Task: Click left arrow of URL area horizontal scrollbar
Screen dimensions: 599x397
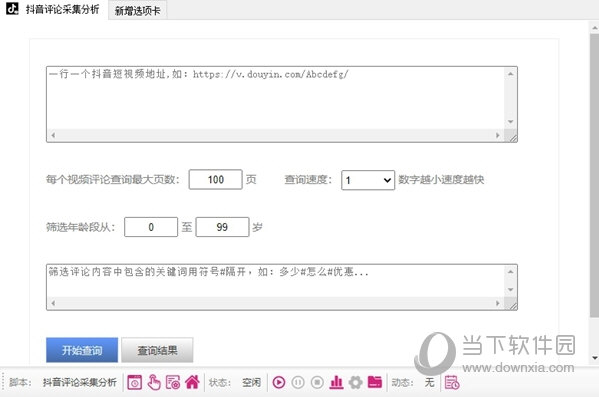Action: coord(53,135)
